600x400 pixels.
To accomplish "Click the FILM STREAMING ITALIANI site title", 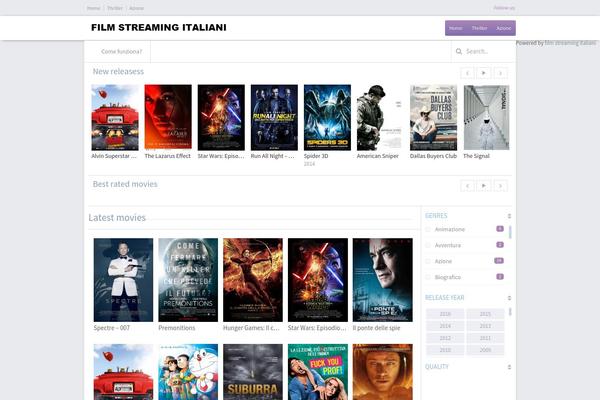I will [159, 28].
